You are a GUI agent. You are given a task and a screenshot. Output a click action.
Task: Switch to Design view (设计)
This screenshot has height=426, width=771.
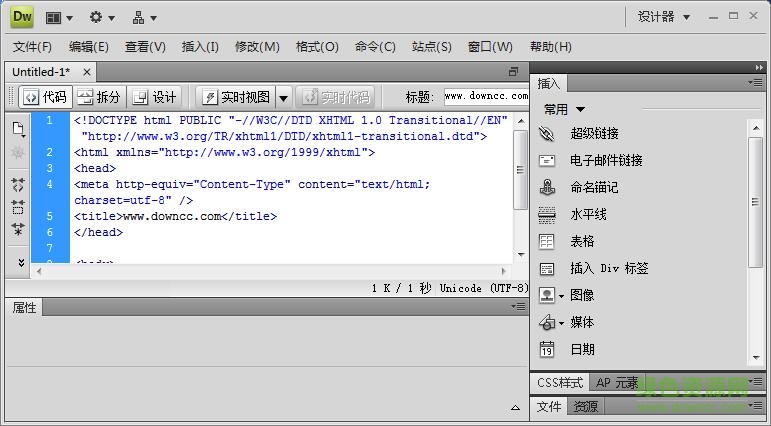[x=155, y=97]
